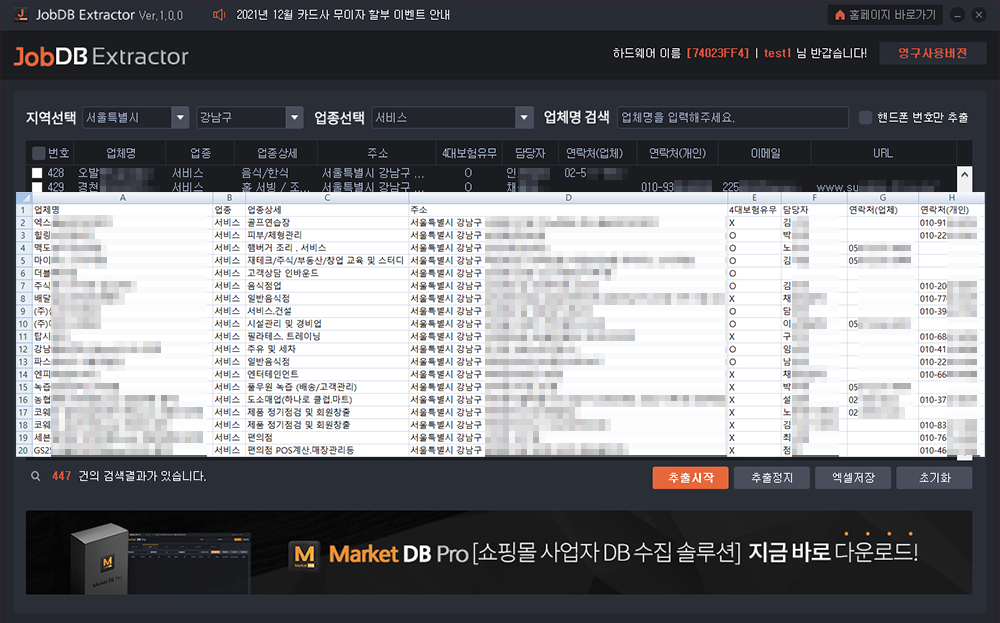Check the box for result row 429
Screen dimensions: 1000x623
pos(37,187)
